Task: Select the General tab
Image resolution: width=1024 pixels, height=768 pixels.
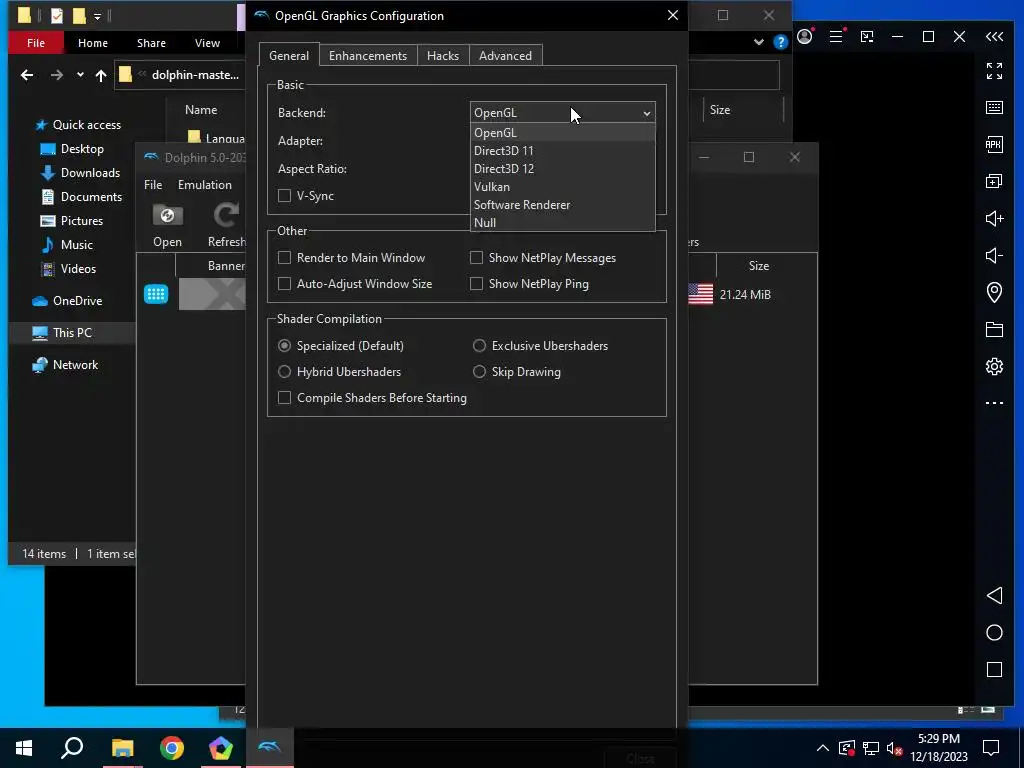Action: point(289,56)
